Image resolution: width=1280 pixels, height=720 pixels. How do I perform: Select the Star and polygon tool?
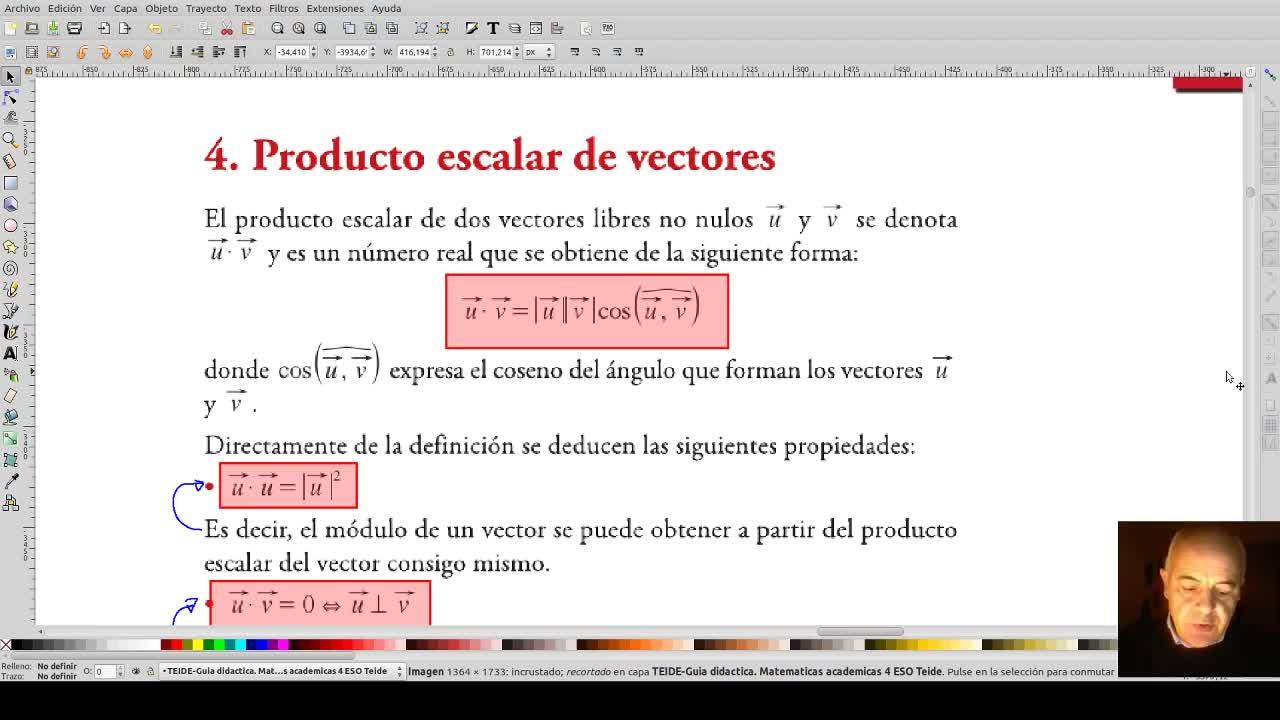point(11,247)
